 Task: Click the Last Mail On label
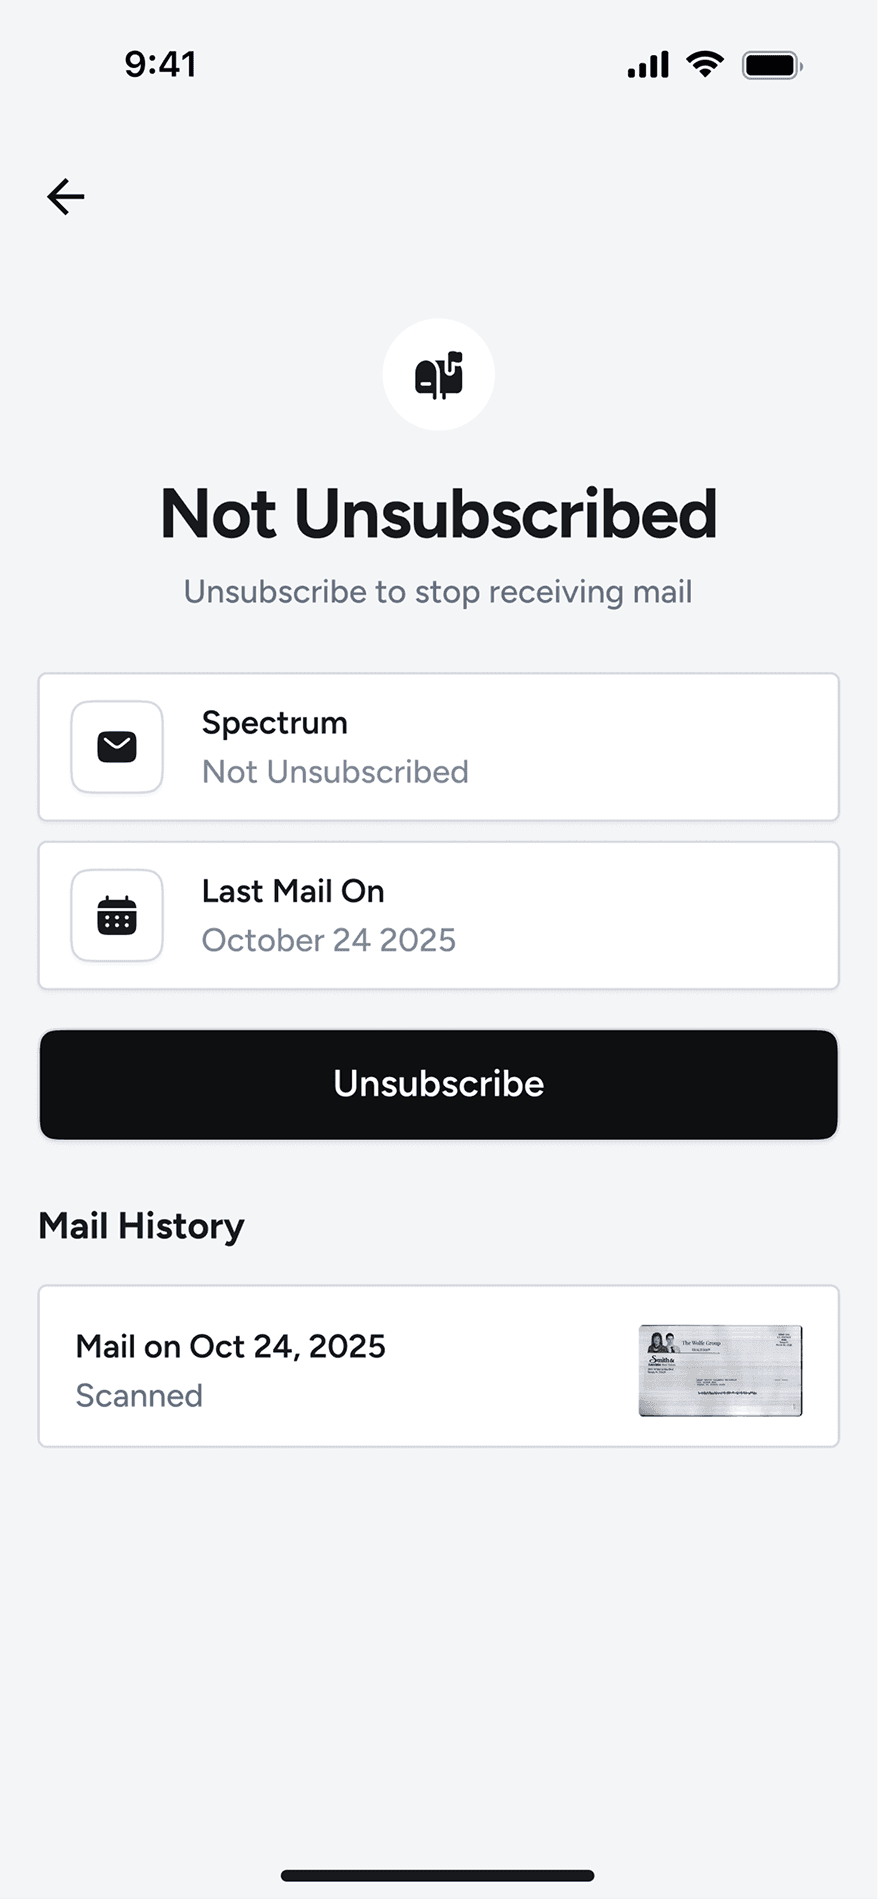[293, 891]
